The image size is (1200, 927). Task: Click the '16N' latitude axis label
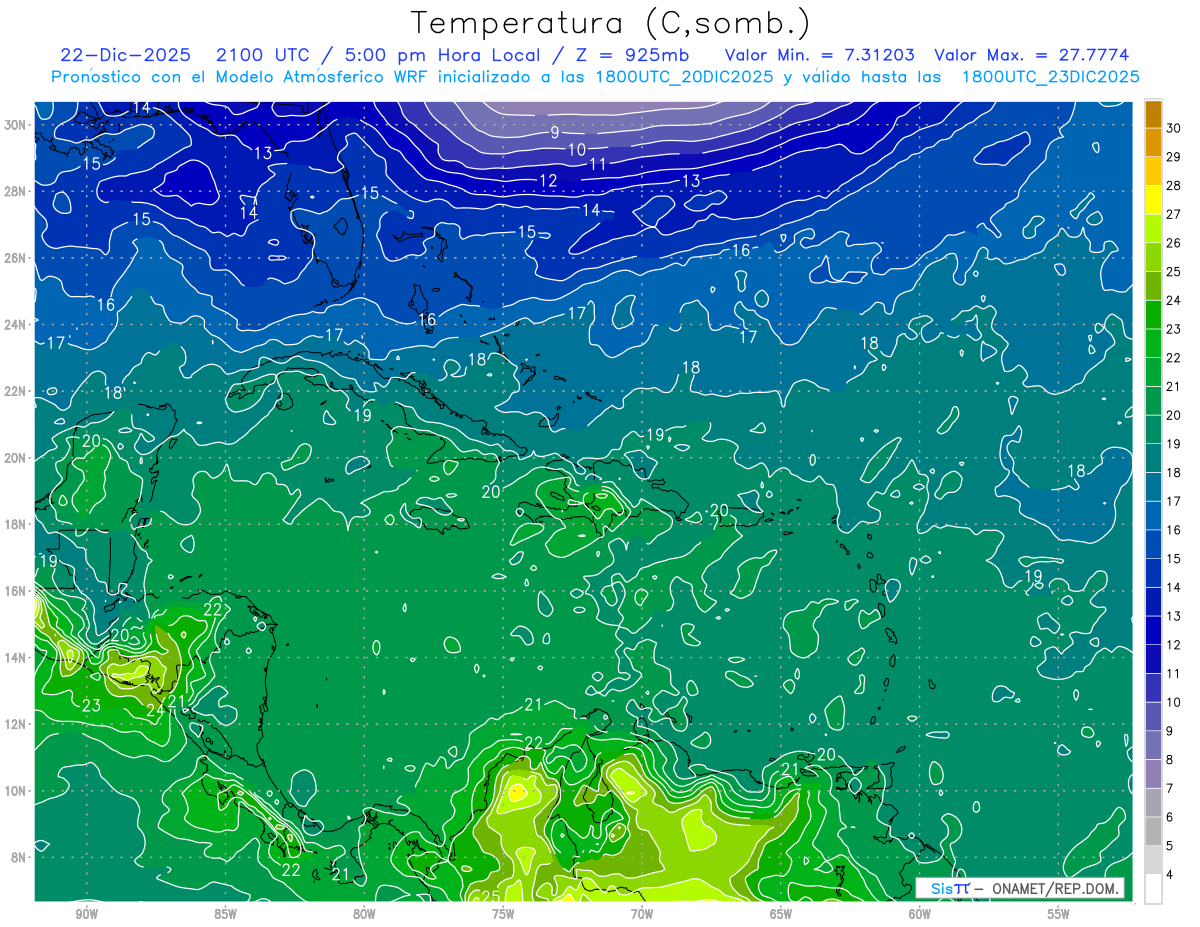click(x=16, y=590)
